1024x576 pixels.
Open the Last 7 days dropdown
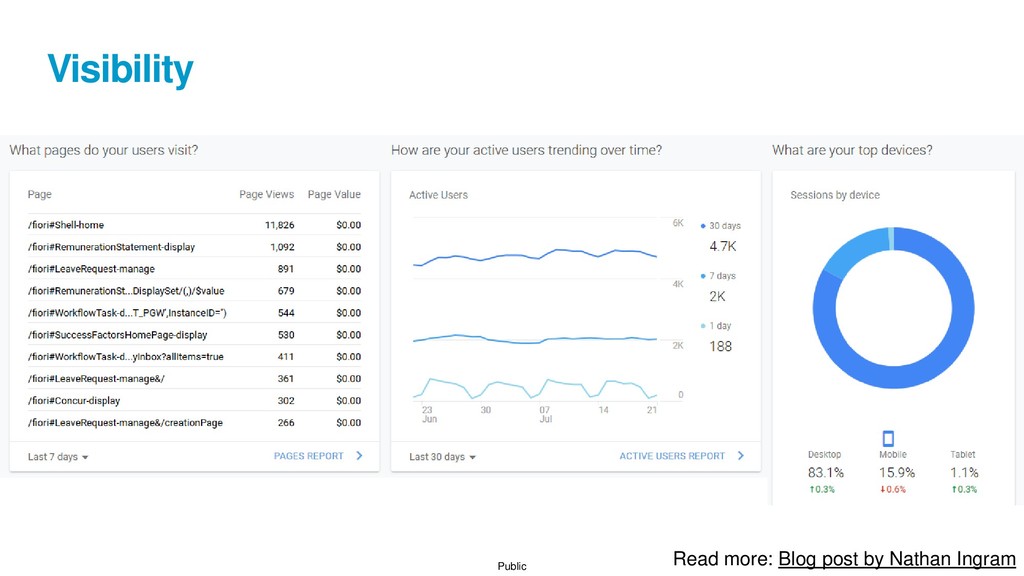(x=57, y=456)
